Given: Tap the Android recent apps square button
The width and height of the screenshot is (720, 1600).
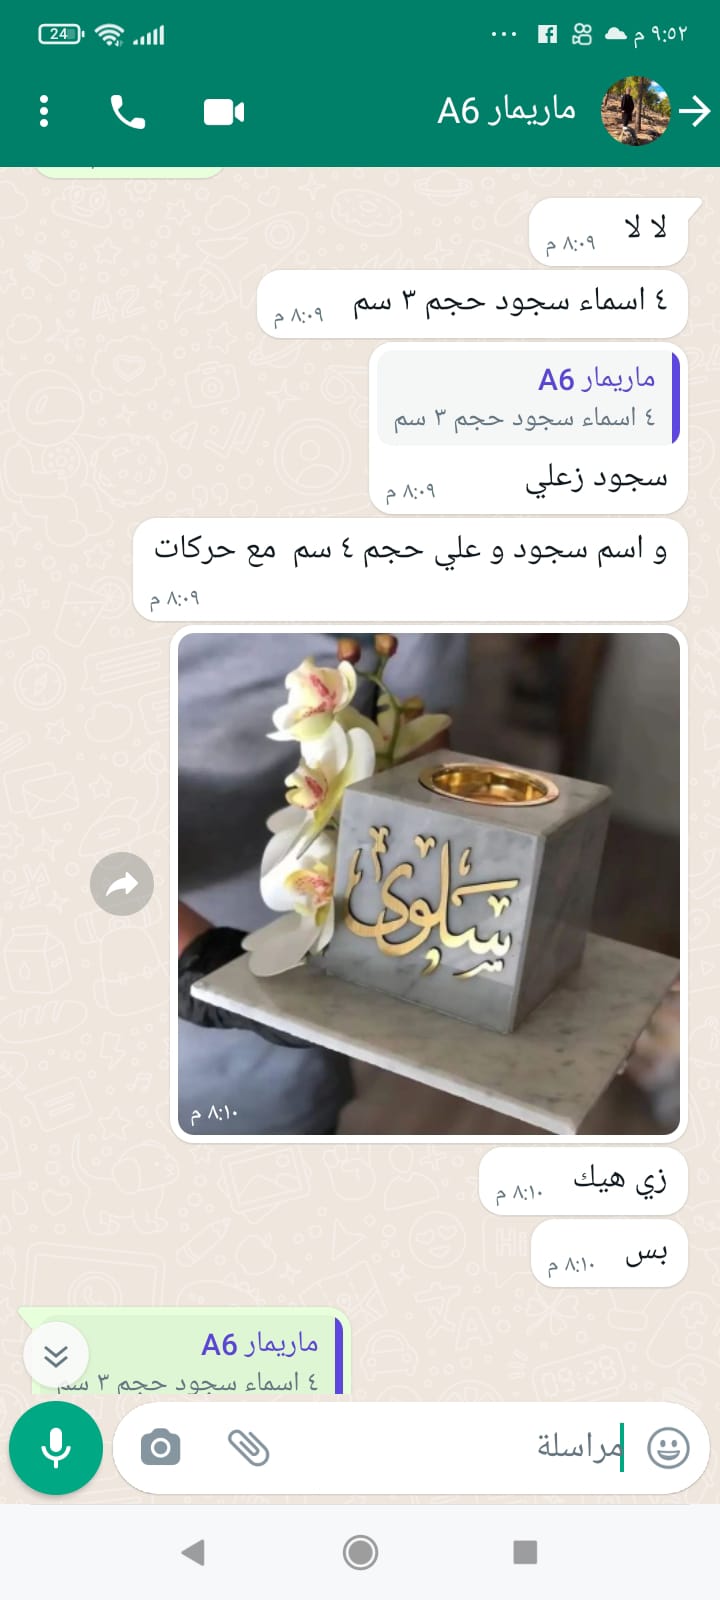Looking at the screenshot, I should [x=525, y=1552].
